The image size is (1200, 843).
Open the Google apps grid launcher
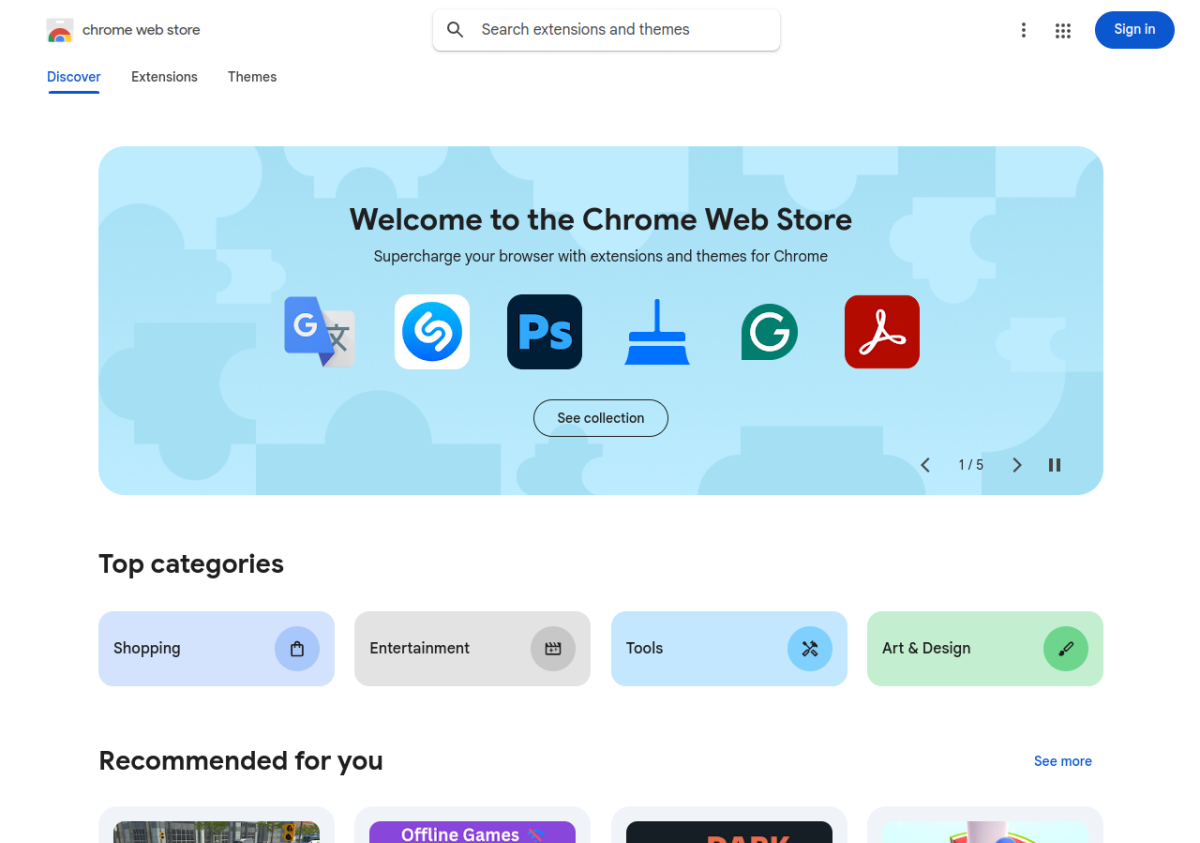point(1063,31)
